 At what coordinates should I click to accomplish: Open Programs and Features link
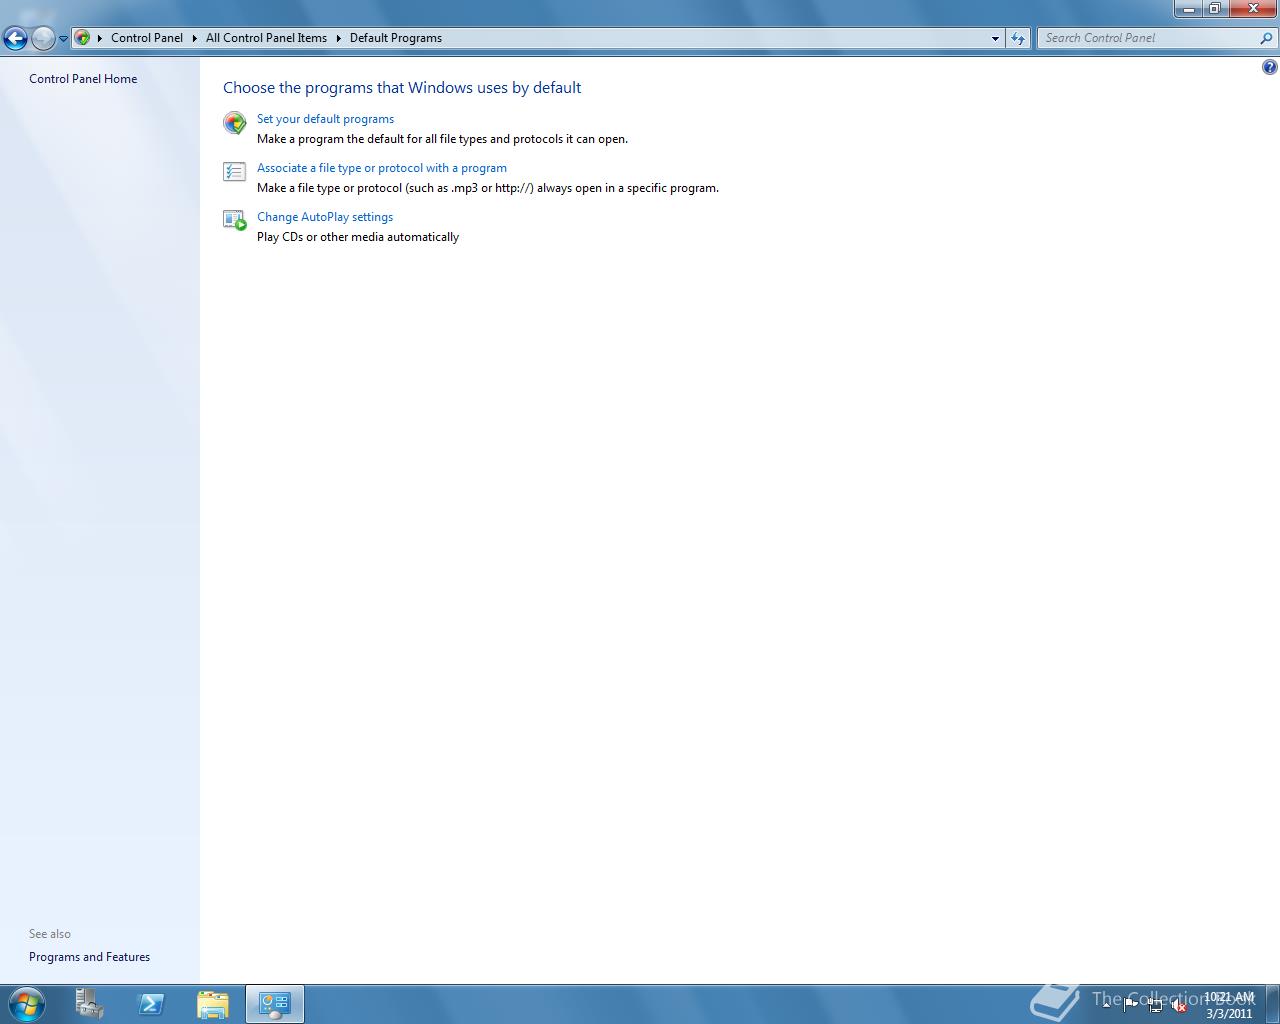pyautogui.click(x=89, y=957)
